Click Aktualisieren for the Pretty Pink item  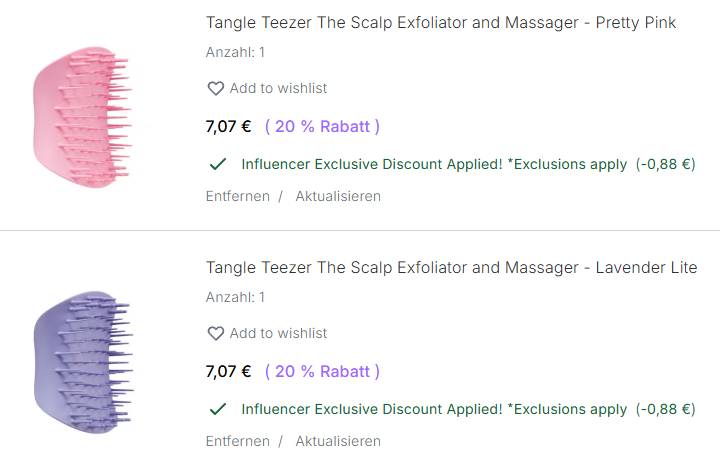337,196
